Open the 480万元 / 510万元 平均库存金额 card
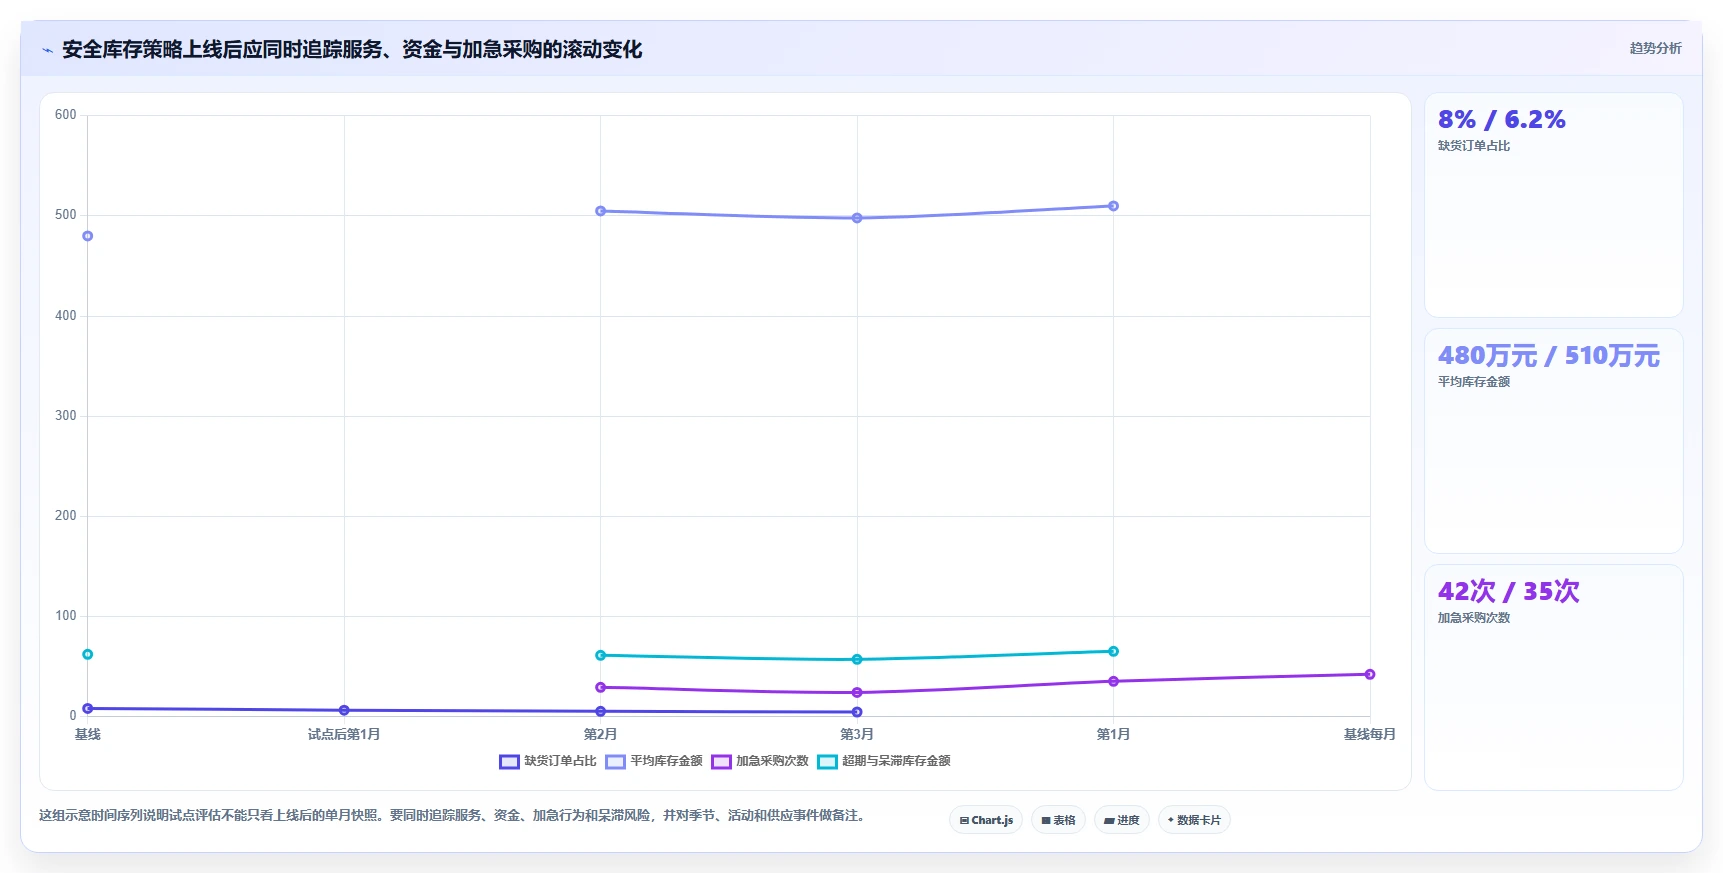The image size is (1723, 873). (1553, 441)
